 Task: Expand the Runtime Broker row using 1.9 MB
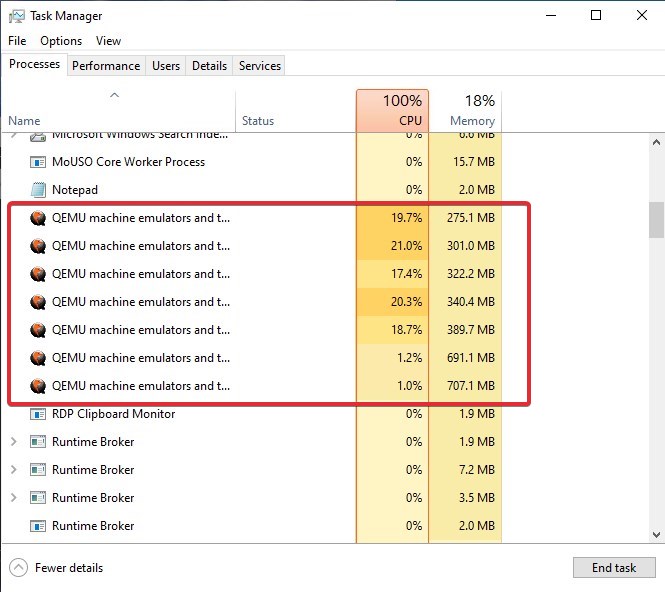[13, 442]
